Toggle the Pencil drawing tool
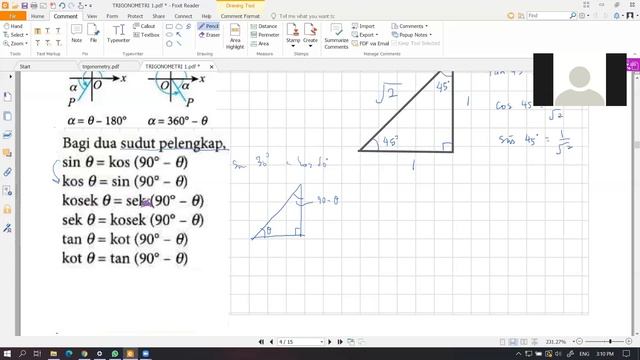This screenshot has width=640, height=360. (x=209, y=26)
